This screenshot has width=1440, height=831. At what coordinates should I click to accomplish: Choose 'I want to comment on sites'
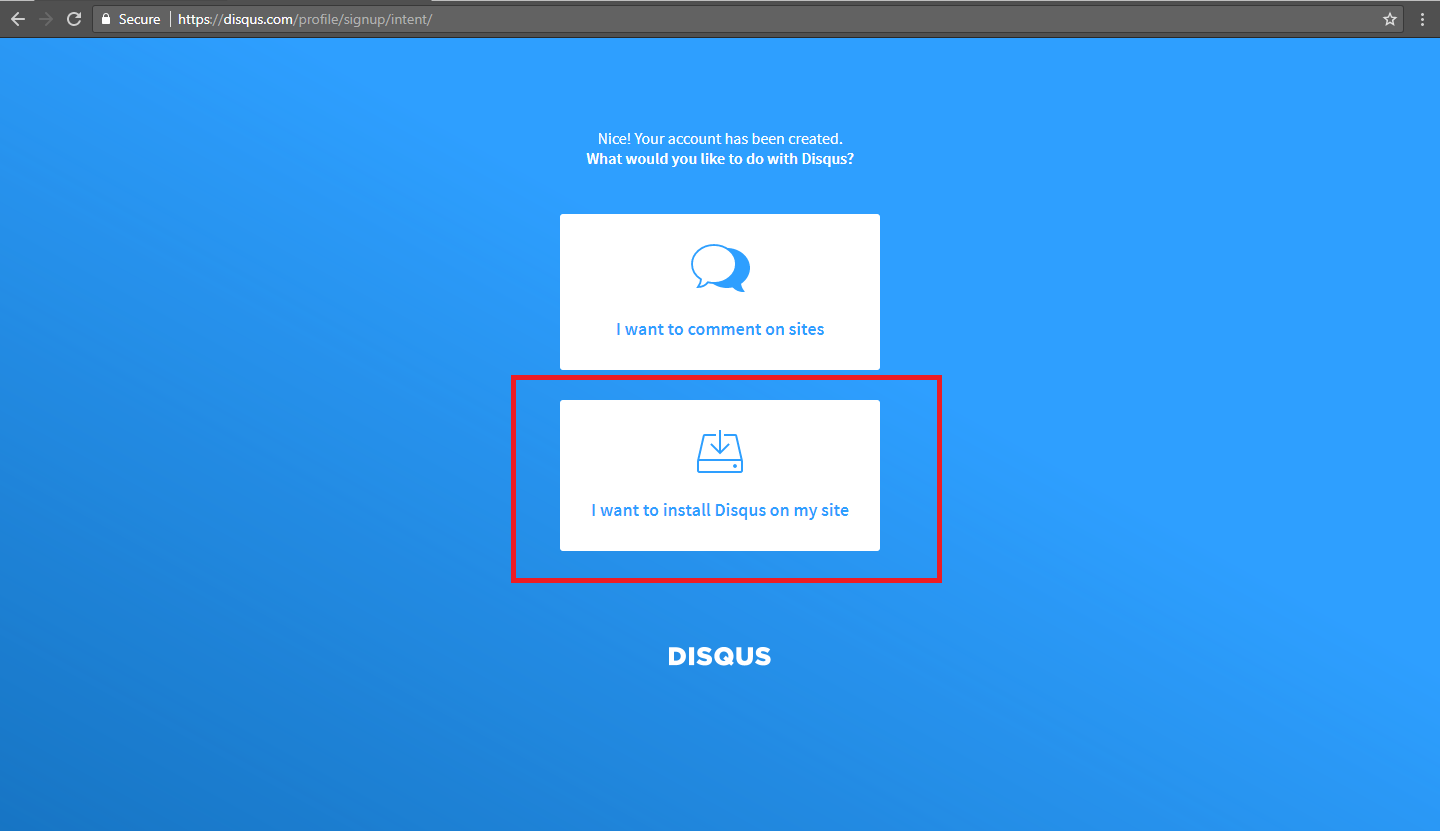(720, 292)
